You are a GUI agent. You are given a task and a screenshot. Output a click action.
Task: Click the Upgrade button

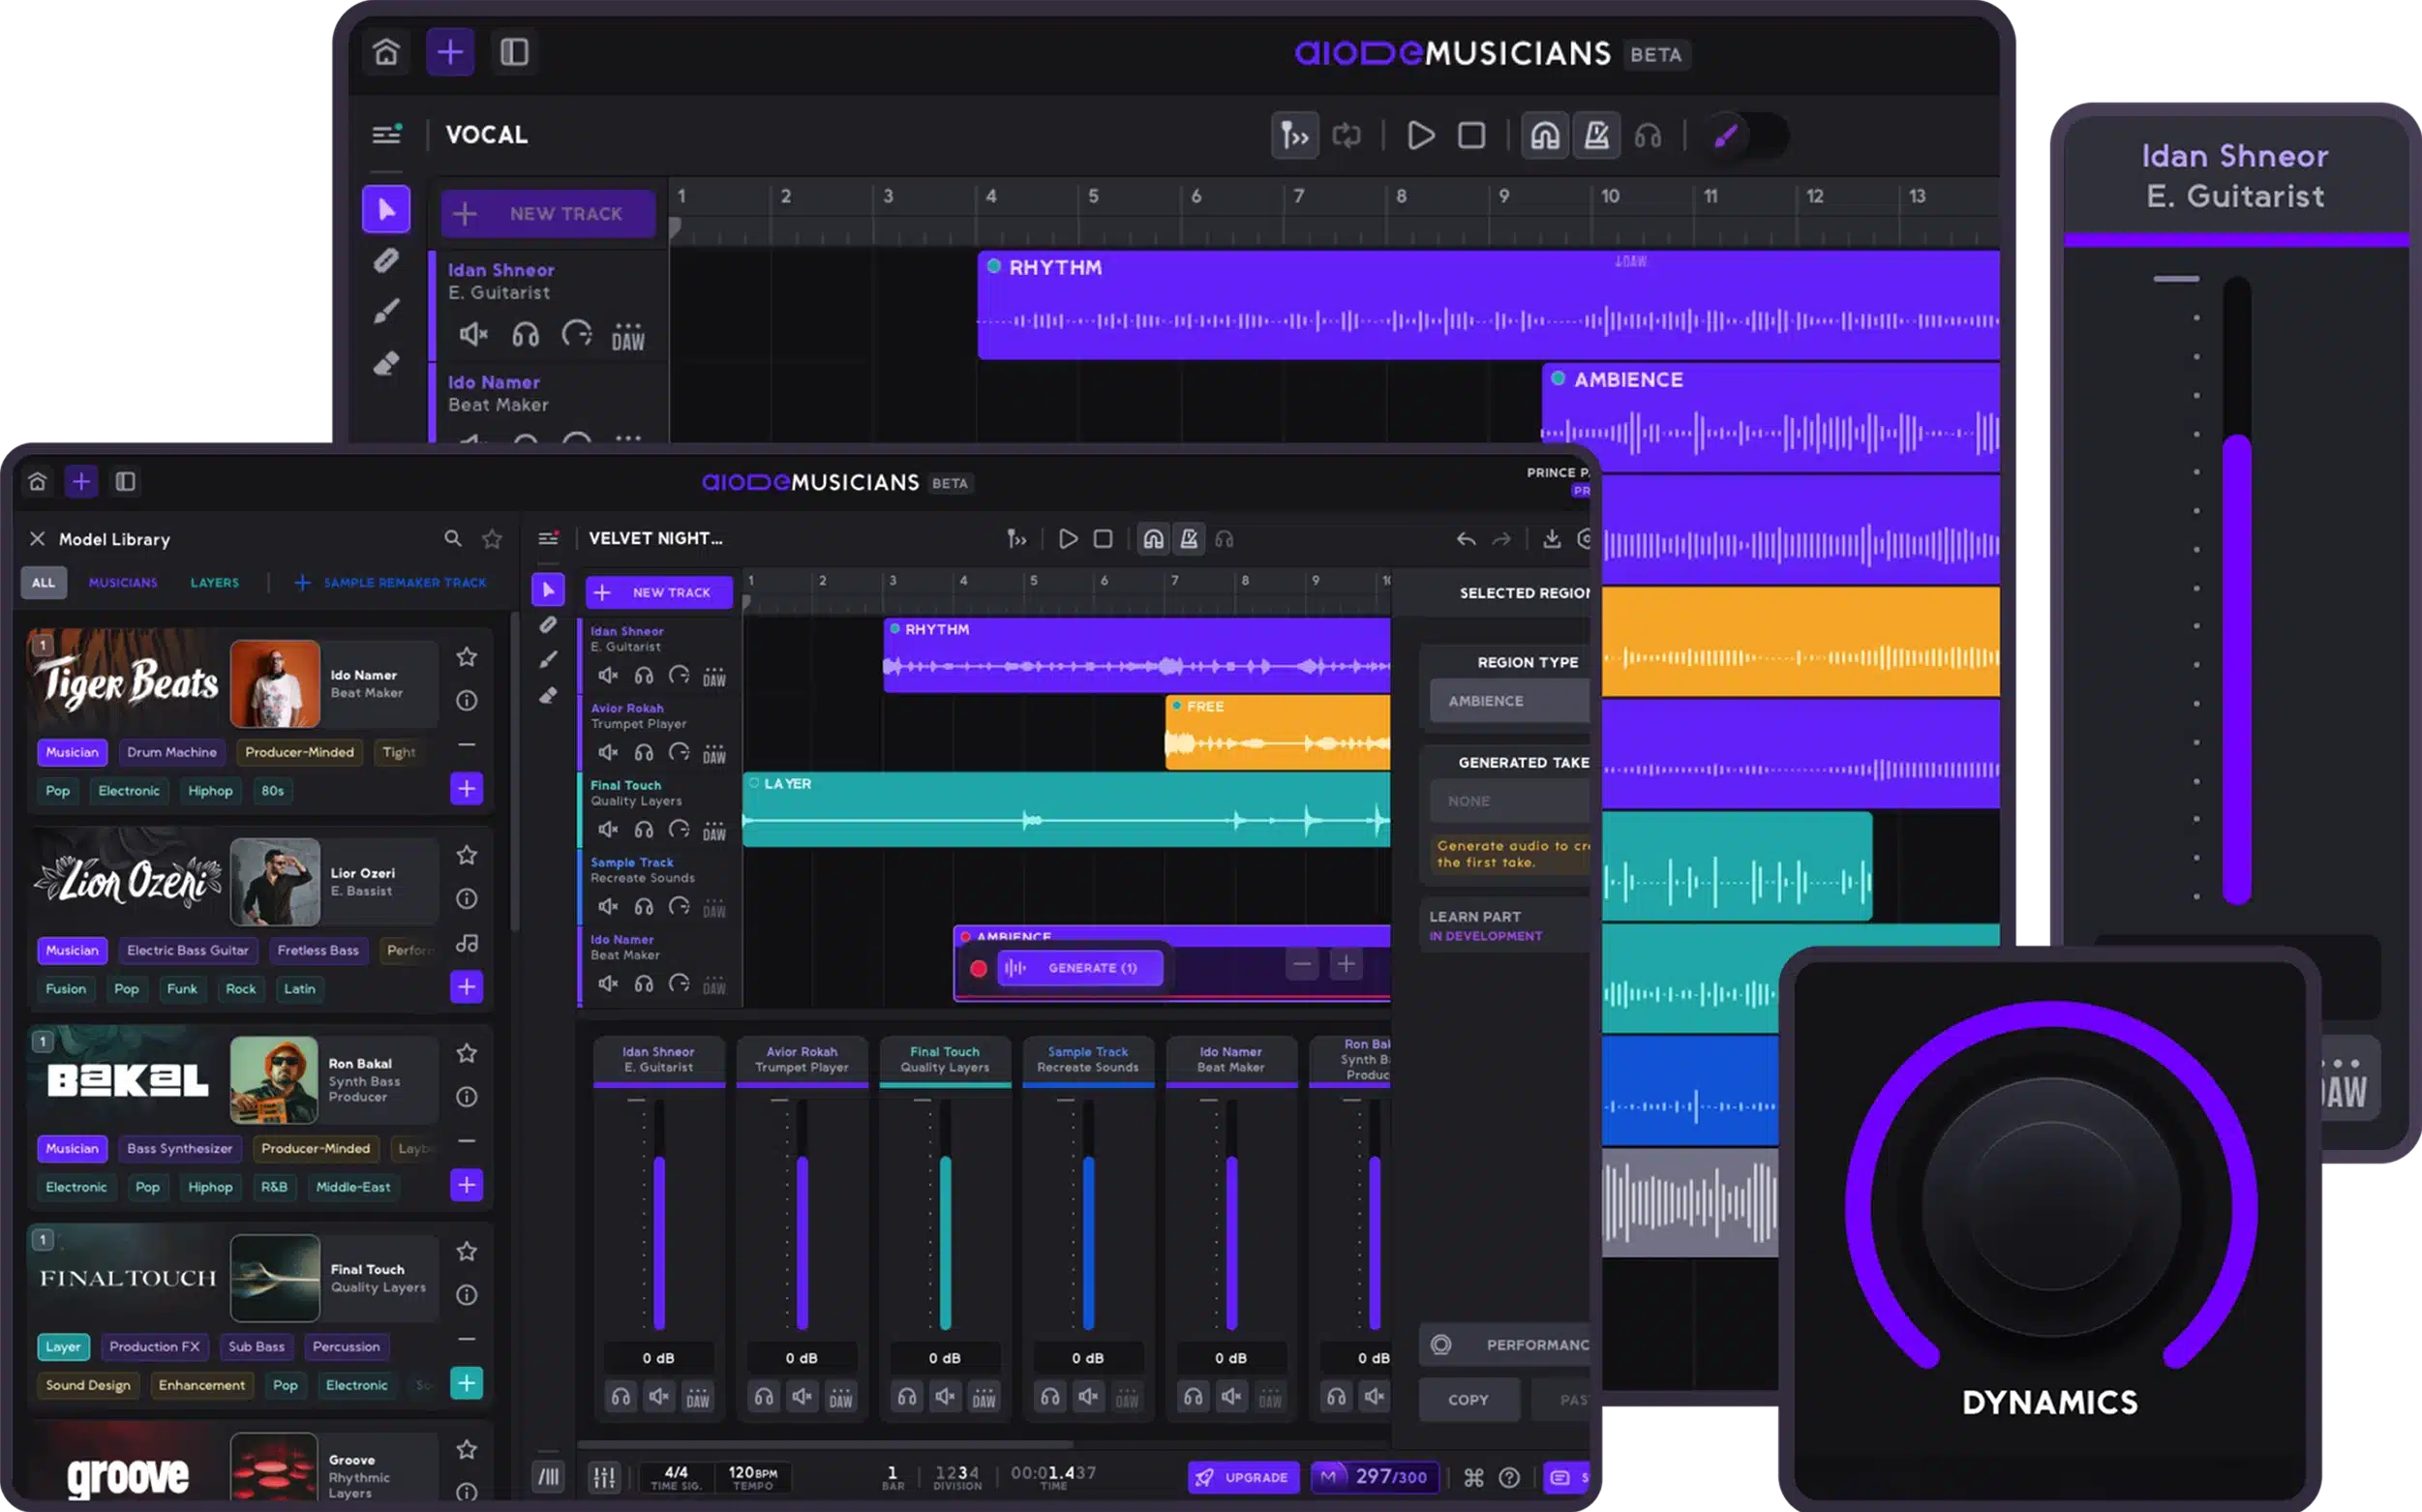click(x=1243, y=1477)
